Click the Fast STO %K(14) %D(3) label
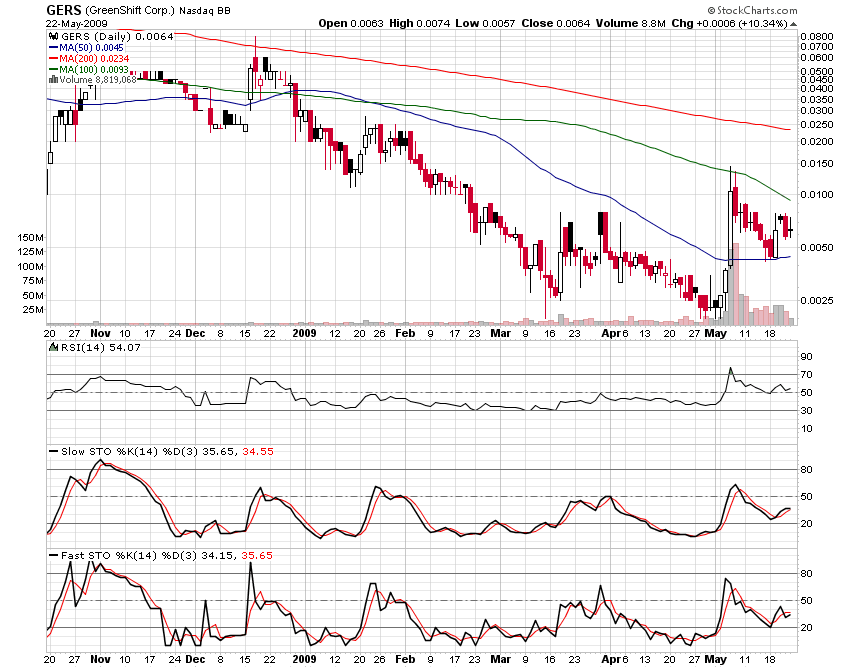Screen dimensions: 850x668 pos(128,555)
